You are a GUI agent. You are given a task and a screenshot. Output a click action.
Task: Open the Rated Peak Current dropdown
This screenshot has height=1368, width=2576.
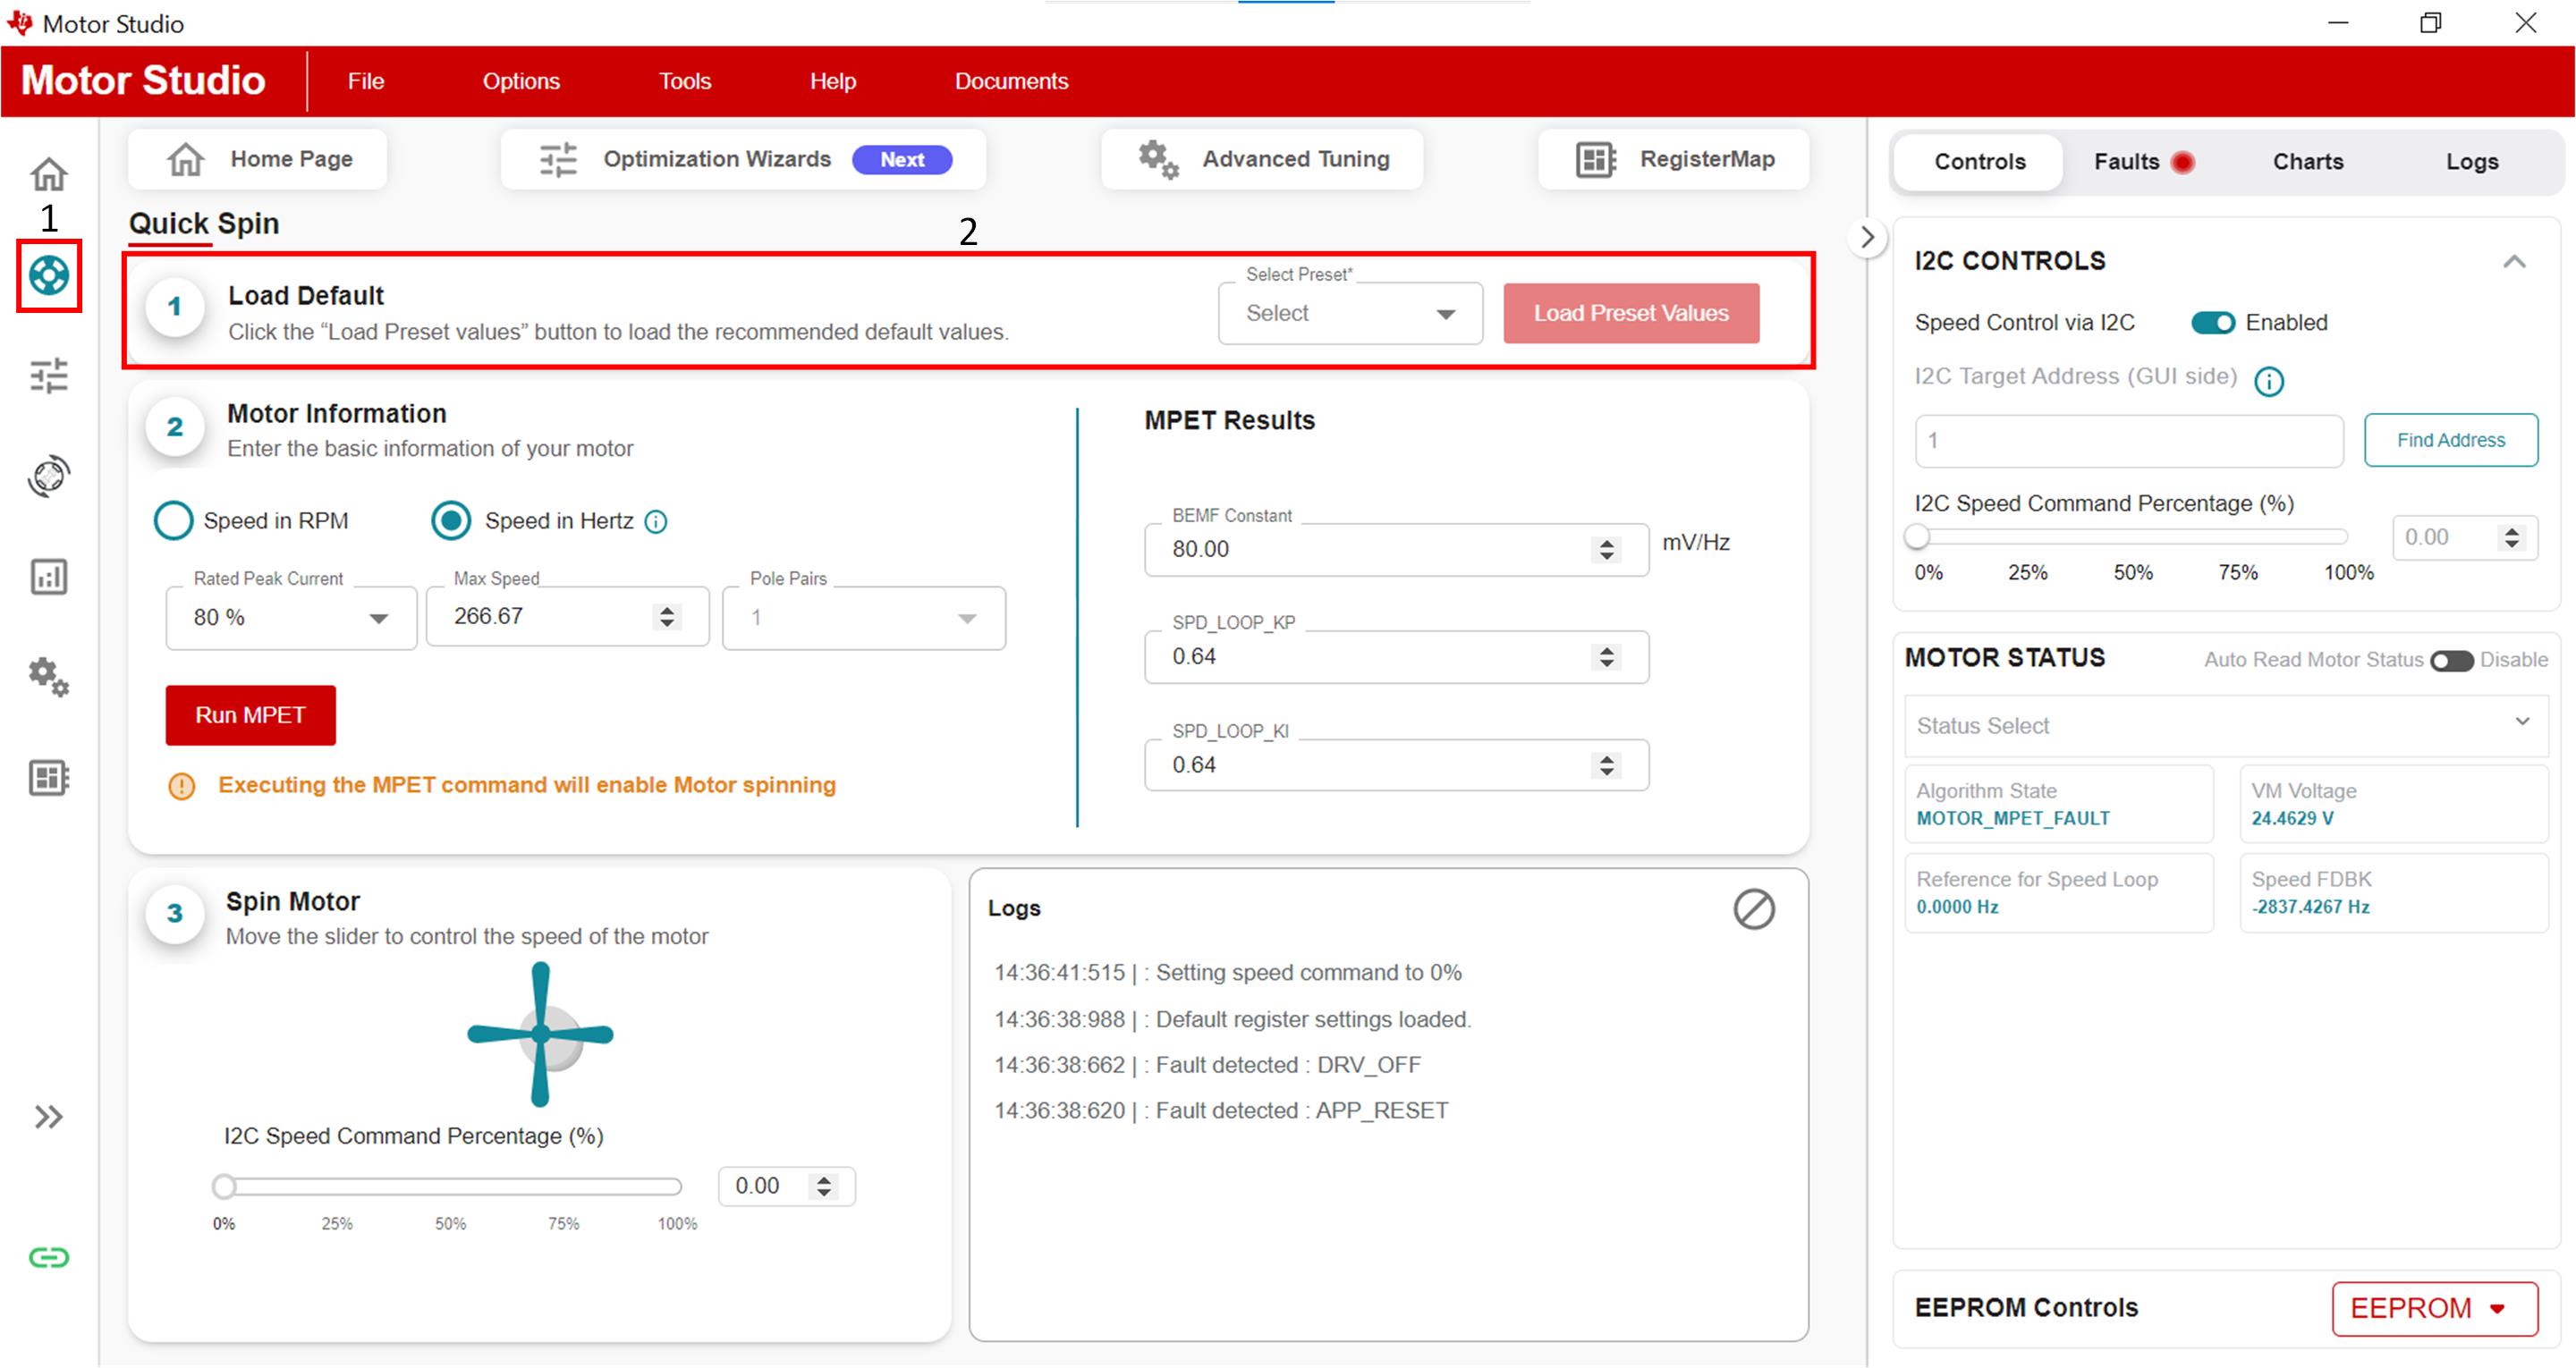point(291,618)
